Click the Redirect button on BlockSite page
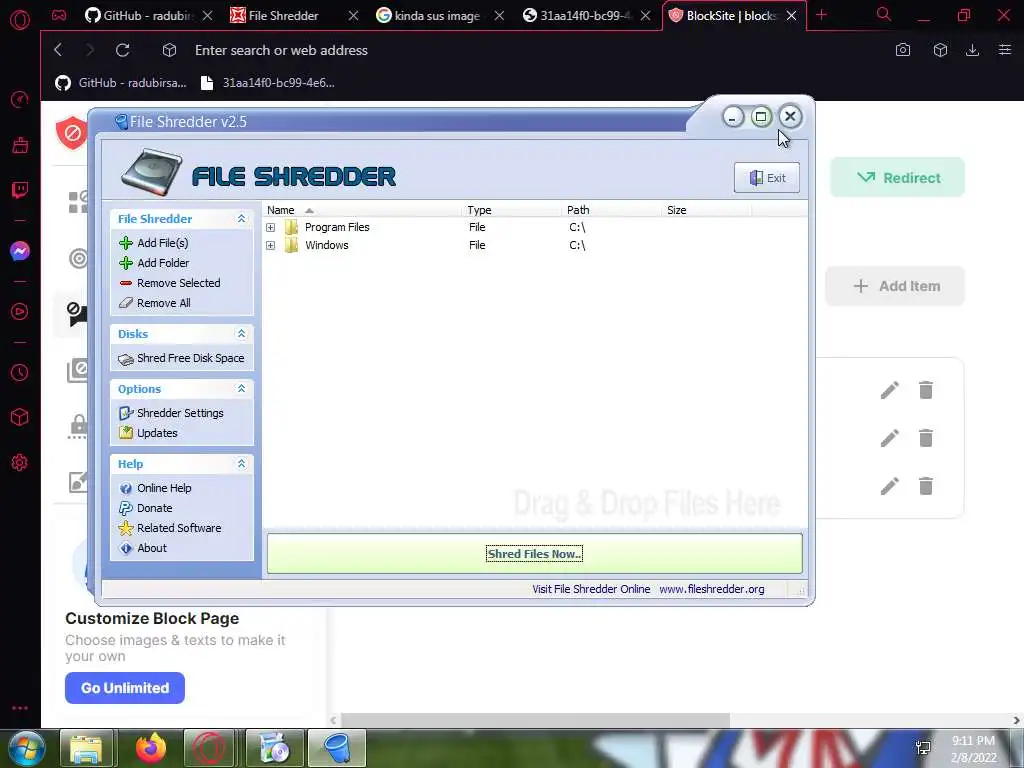This screenshot has width=1024, height=768. coord(897,178)
